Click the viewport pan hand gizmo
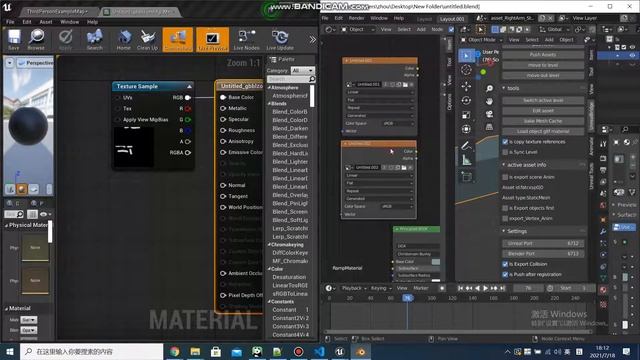This screenshot has width=640, height=360. tap(489, 101)
